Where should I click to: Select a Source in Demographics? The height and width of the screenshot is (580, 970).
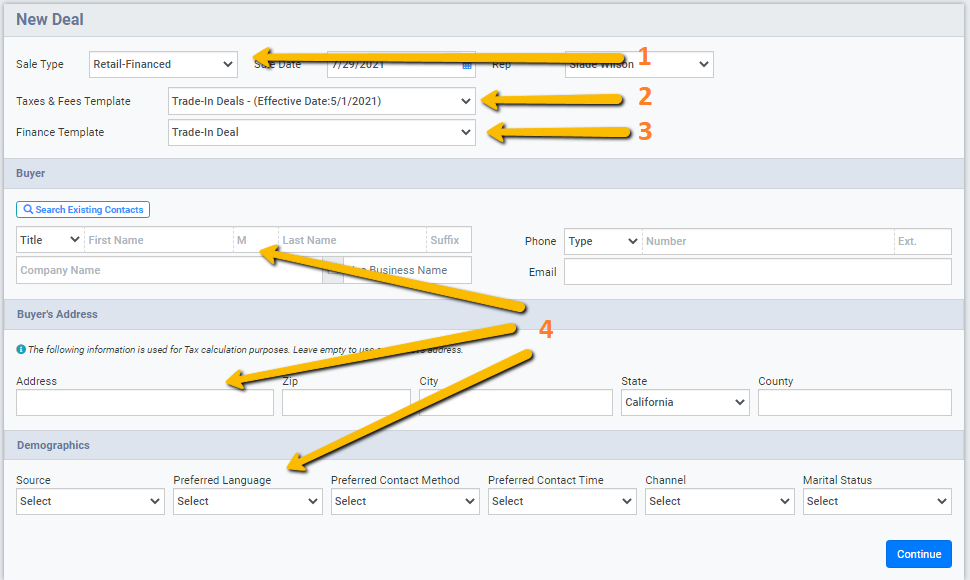coord(90,501)
